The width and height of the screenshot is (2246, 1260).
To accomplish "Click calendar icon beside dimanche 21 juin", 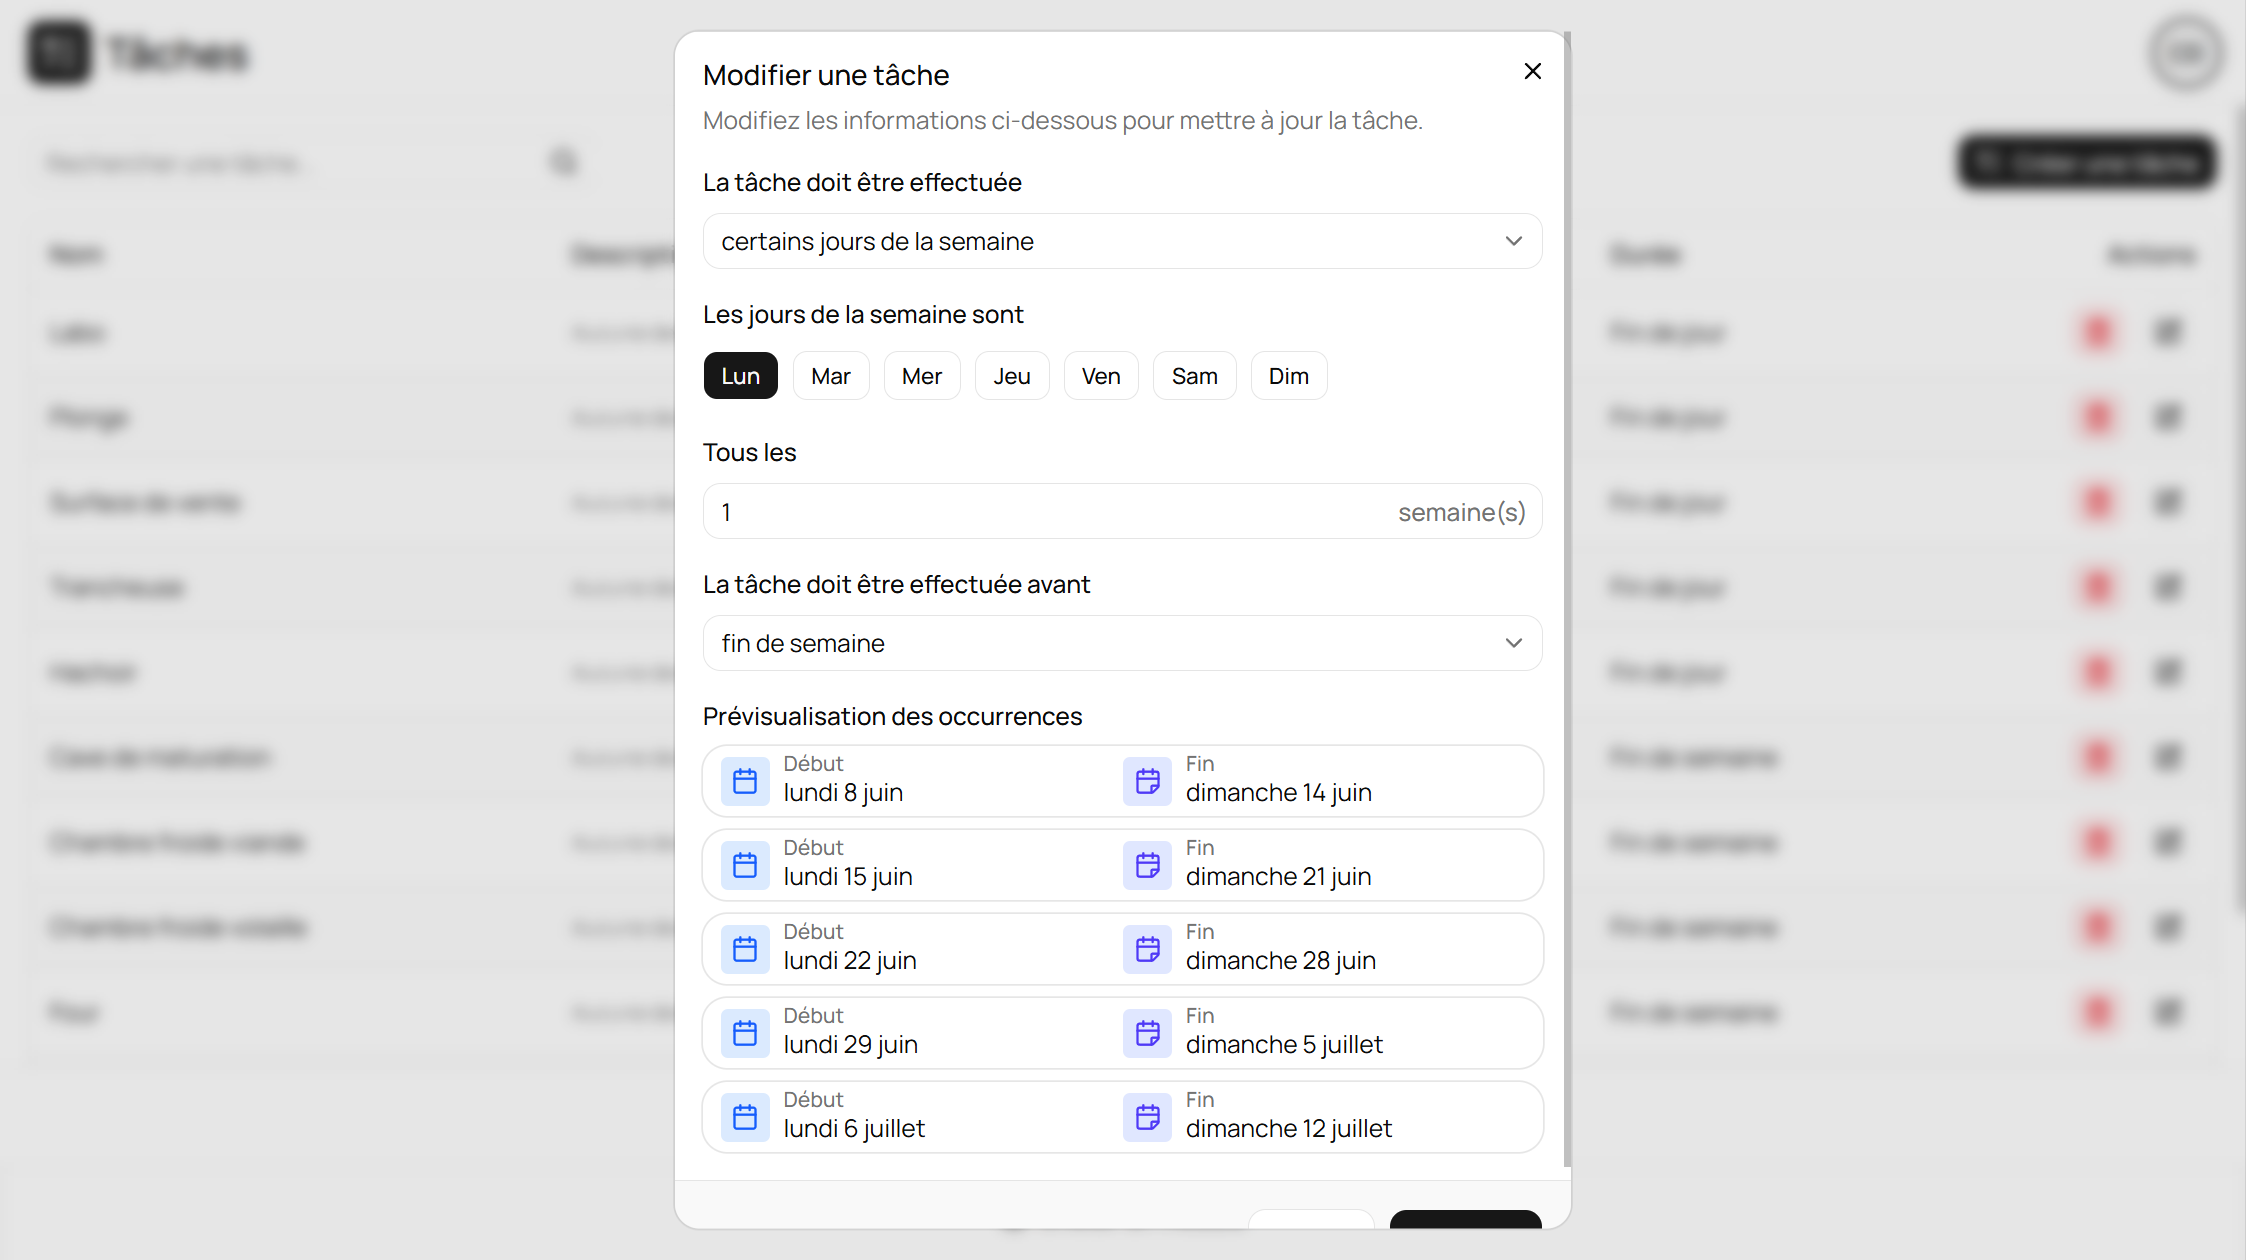I will pyautogui.click(x=1148, y=865).
